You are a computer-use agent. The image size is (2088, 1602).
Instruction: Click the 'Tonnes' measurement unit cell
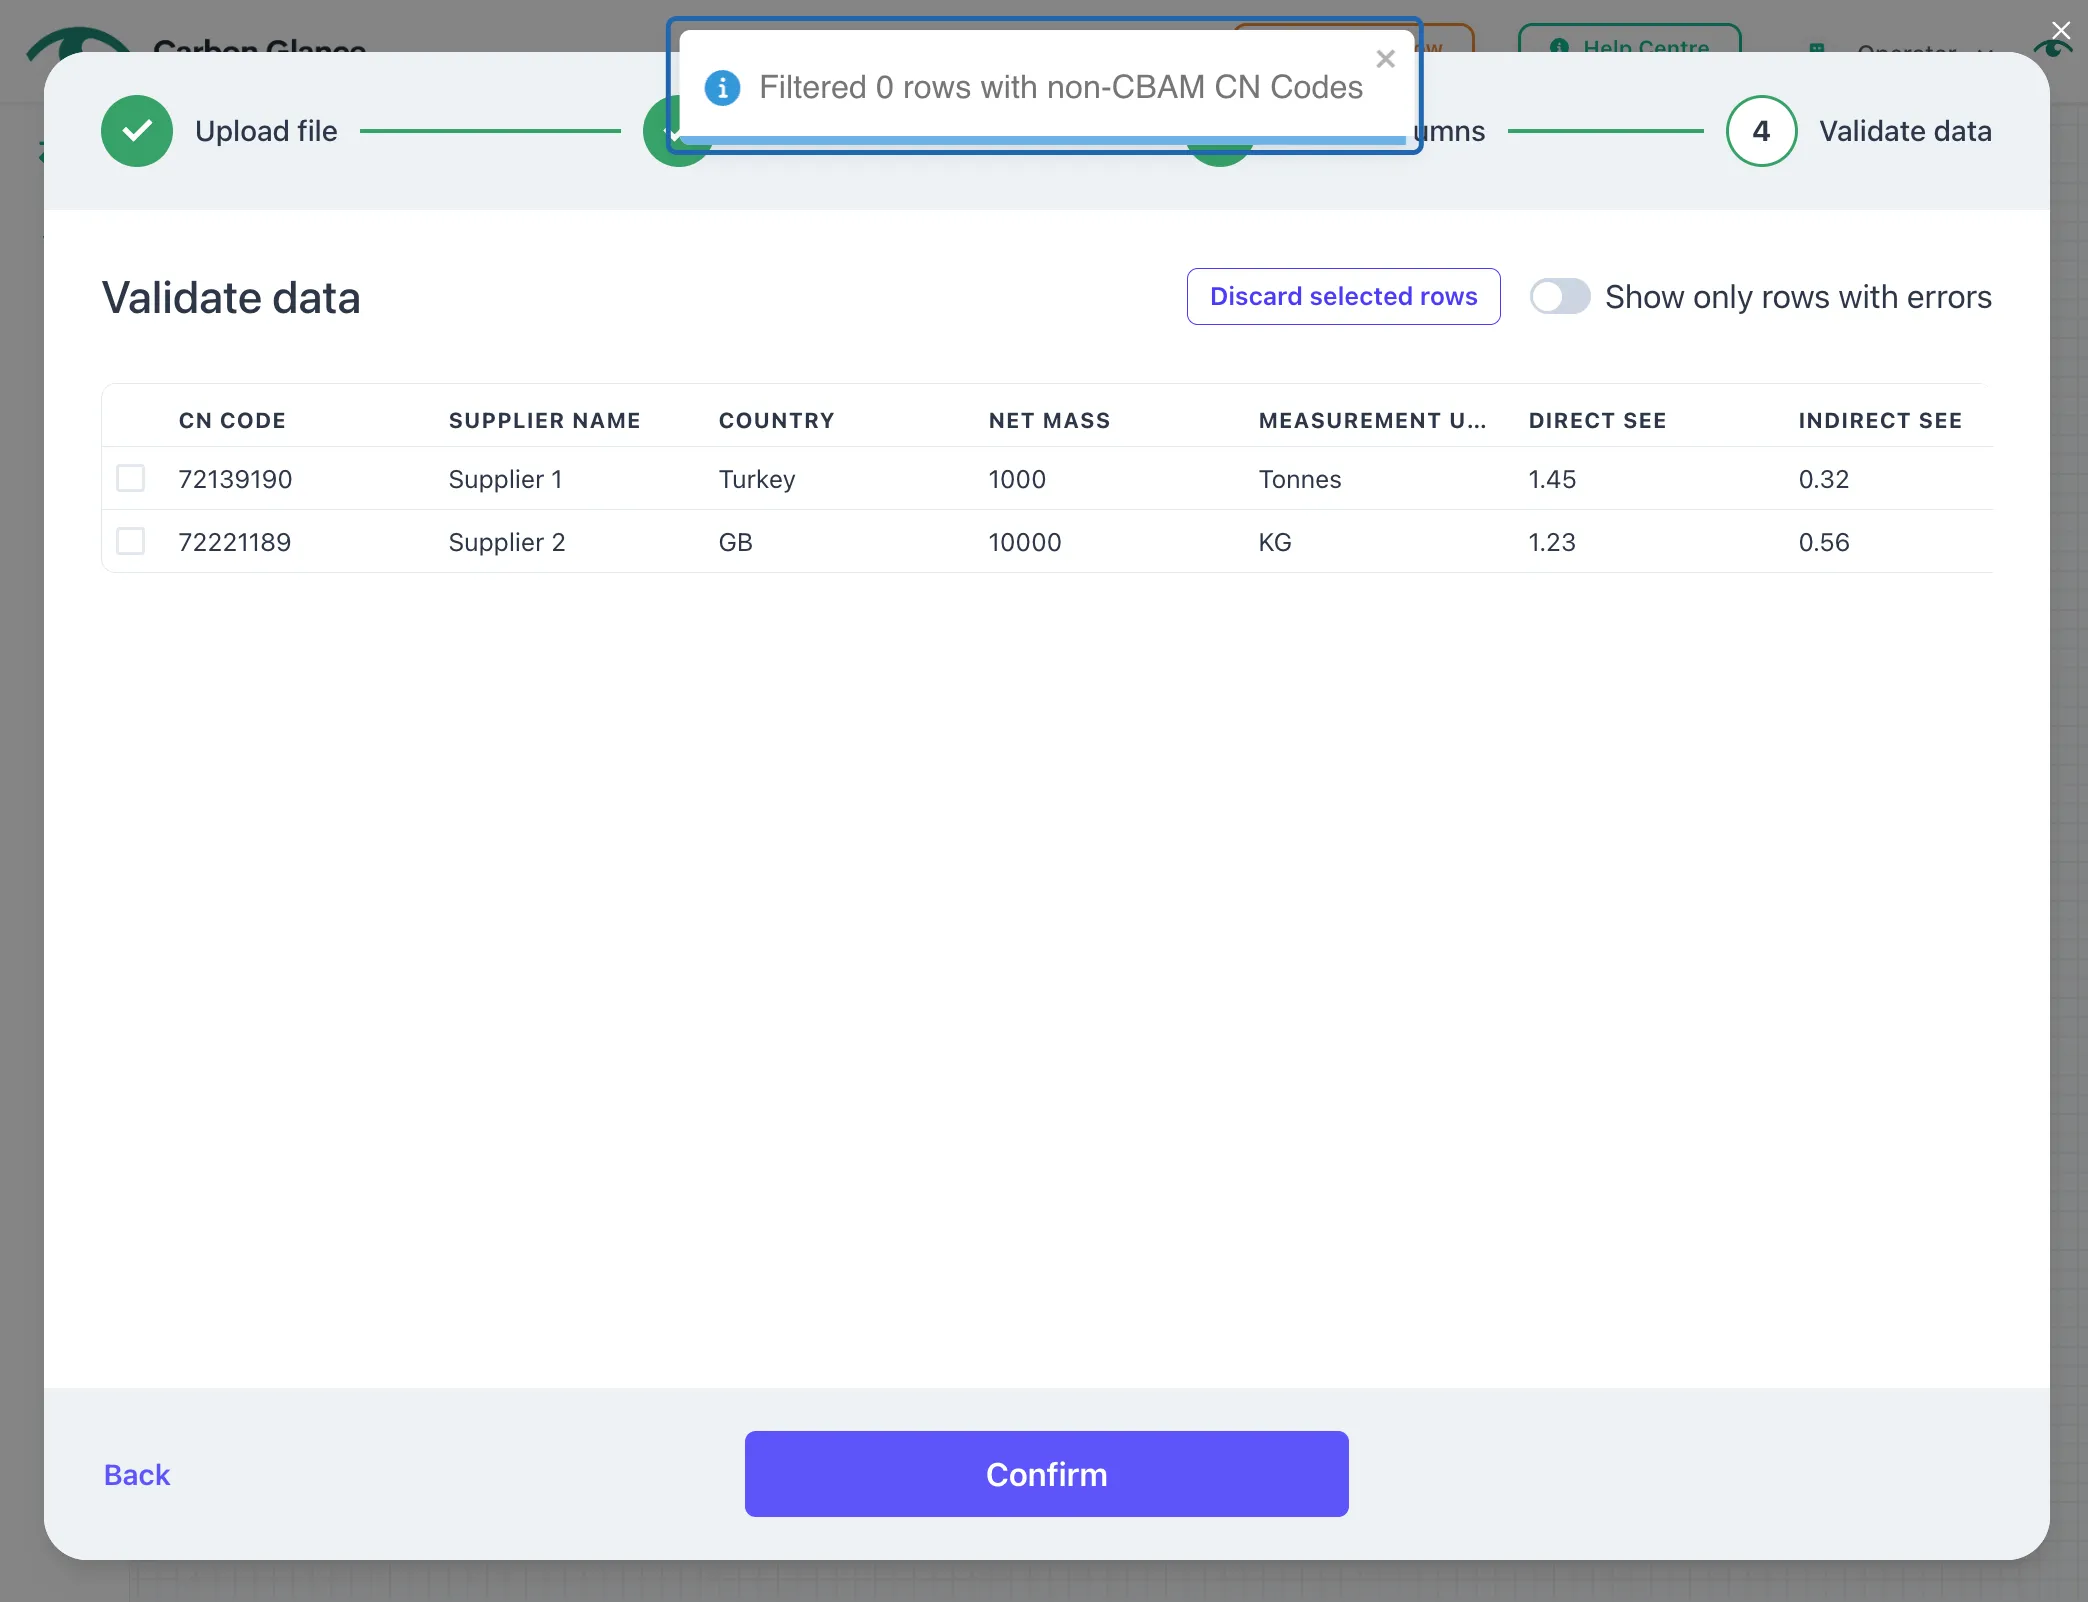click(1300, 479)
